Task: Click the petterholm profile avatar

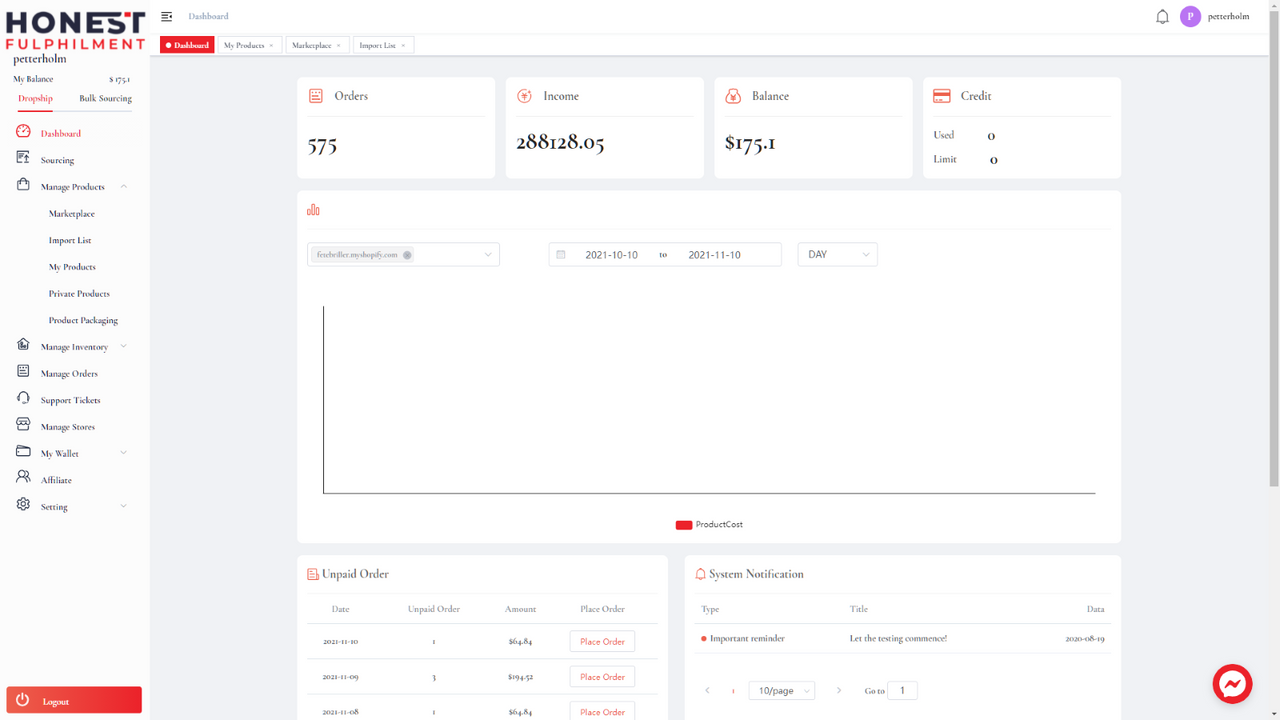Action: [x=1190, y=16]
